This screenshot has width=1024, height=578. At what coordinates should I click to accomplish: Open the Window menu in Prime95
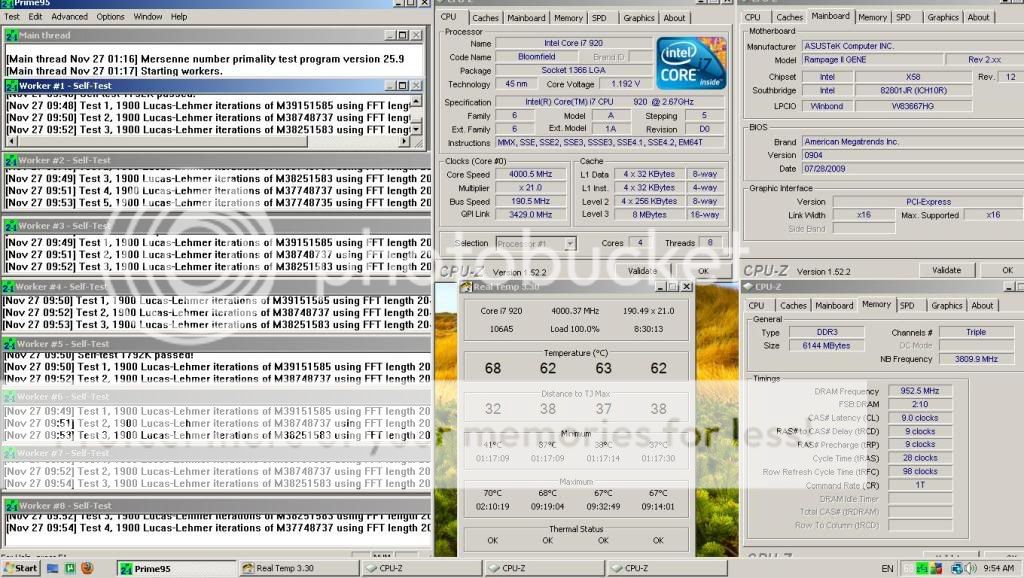(x=148, y=17)
